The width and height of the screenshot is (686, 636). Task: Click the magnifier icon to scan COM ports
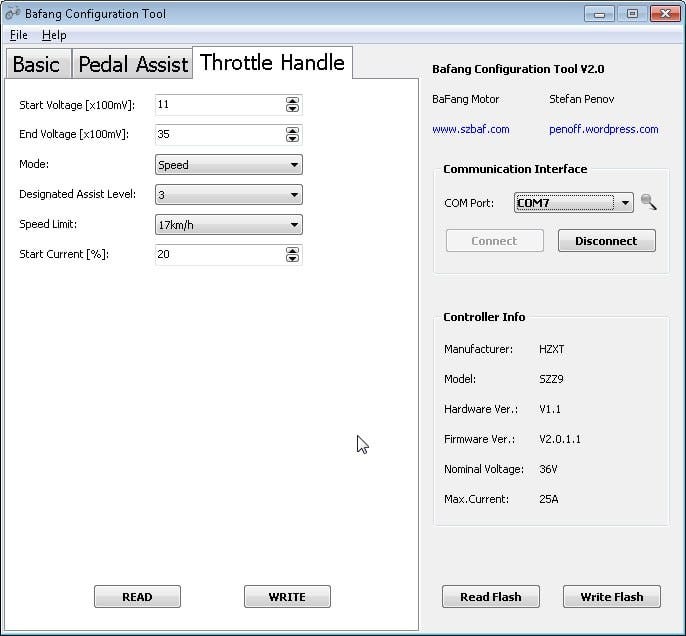click(648, 202)
